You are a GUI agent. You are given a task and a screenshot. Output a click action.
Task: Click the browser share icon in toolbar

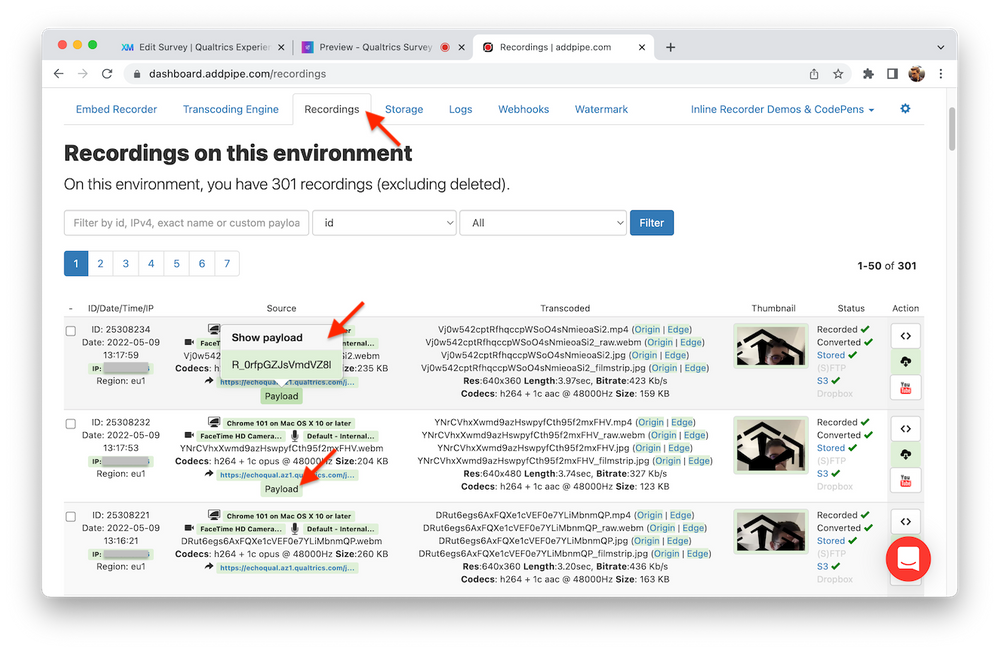(x=813, y=74)
